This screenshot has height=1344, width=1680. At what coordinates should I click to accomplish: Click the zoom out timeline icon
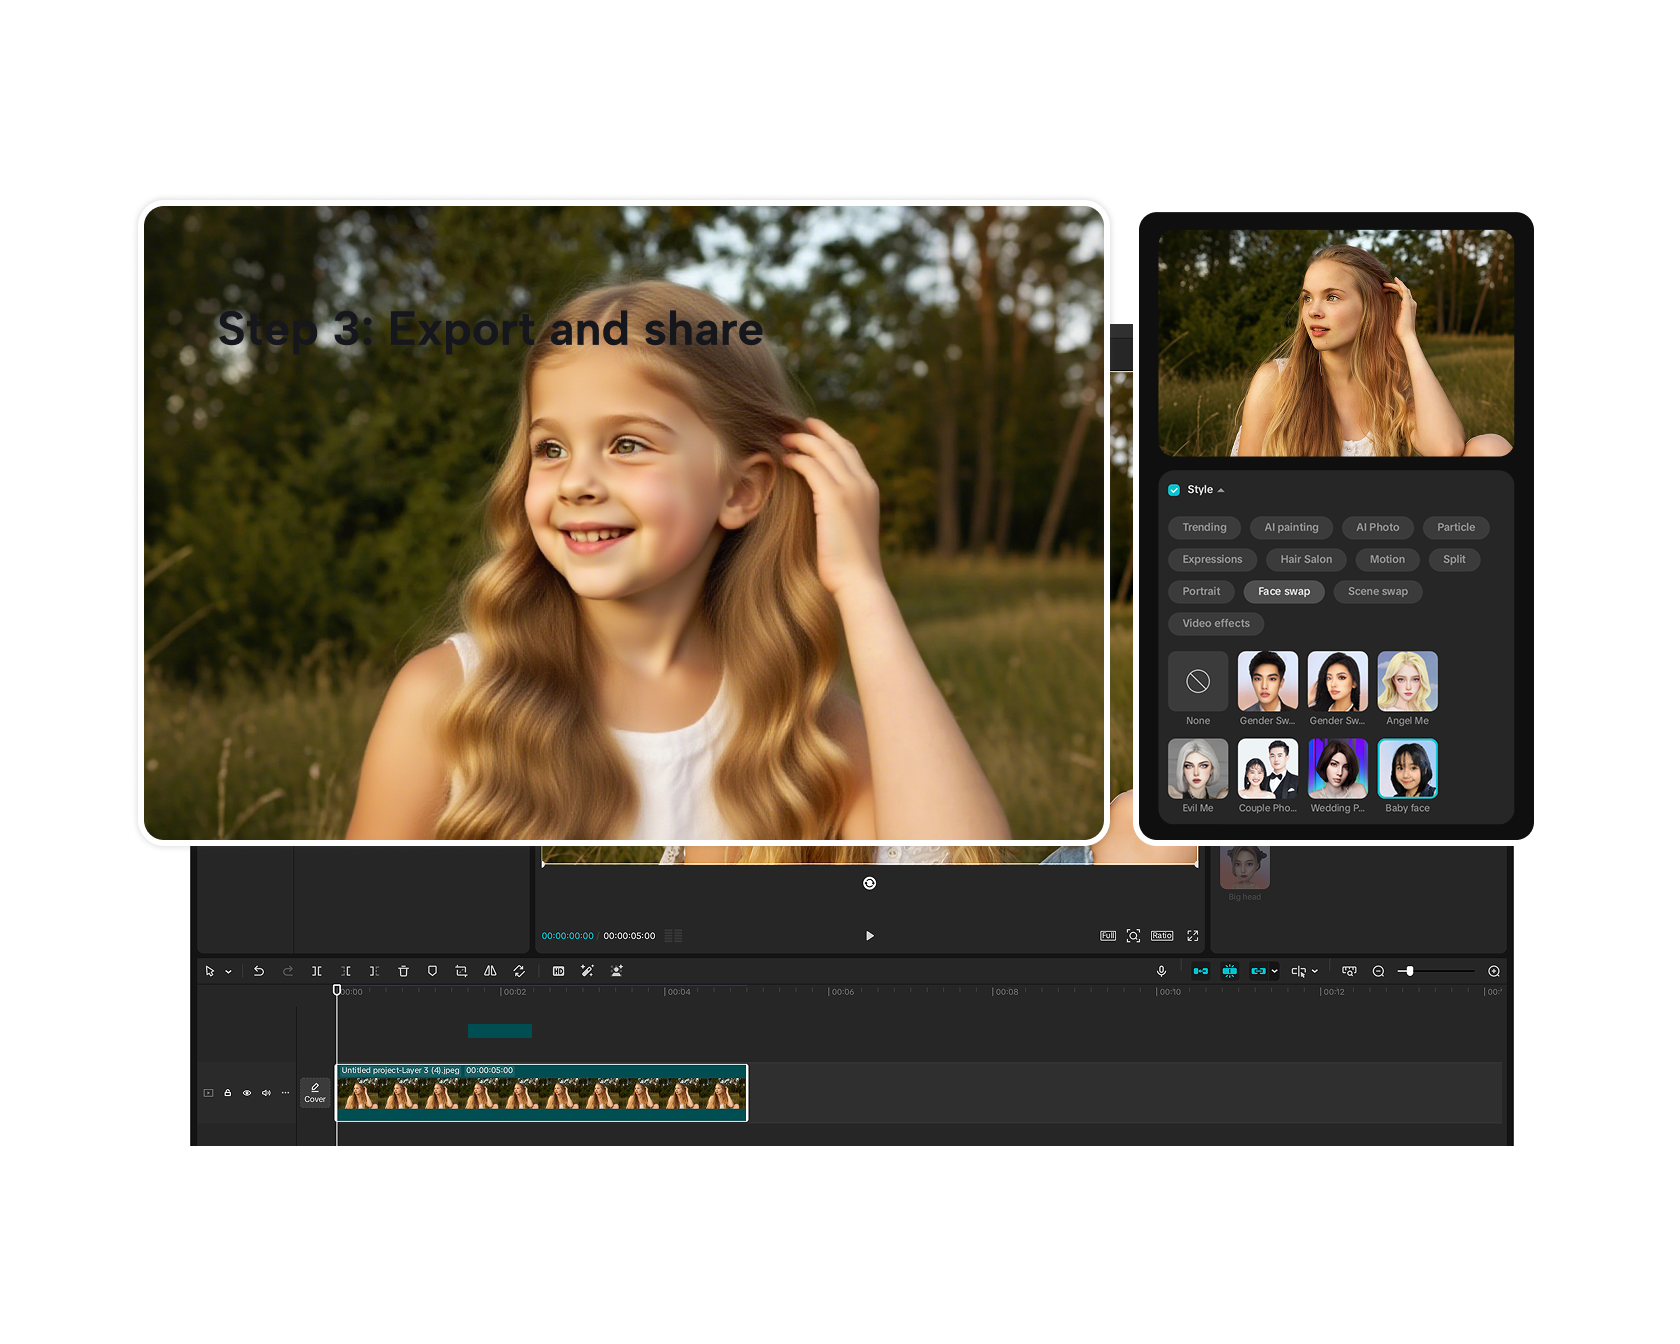pos(1378,971)
